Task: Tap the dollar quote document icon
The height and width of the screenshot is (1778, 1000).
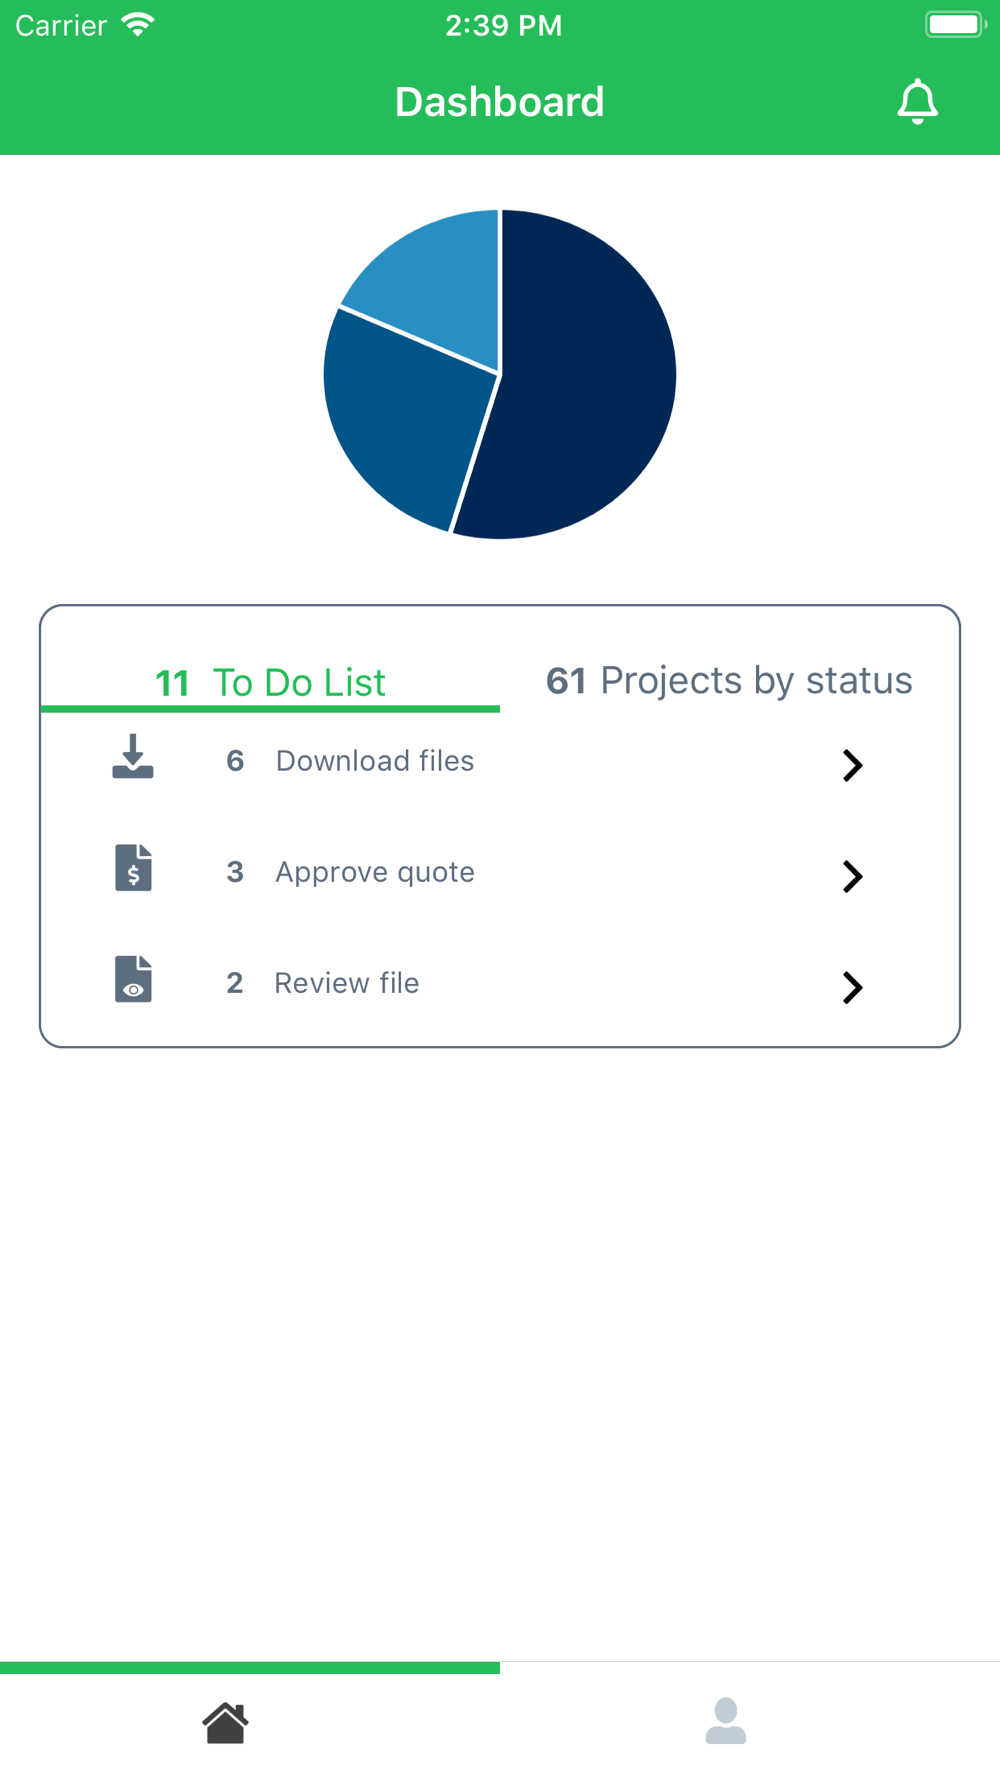Action: coord(133,868)
